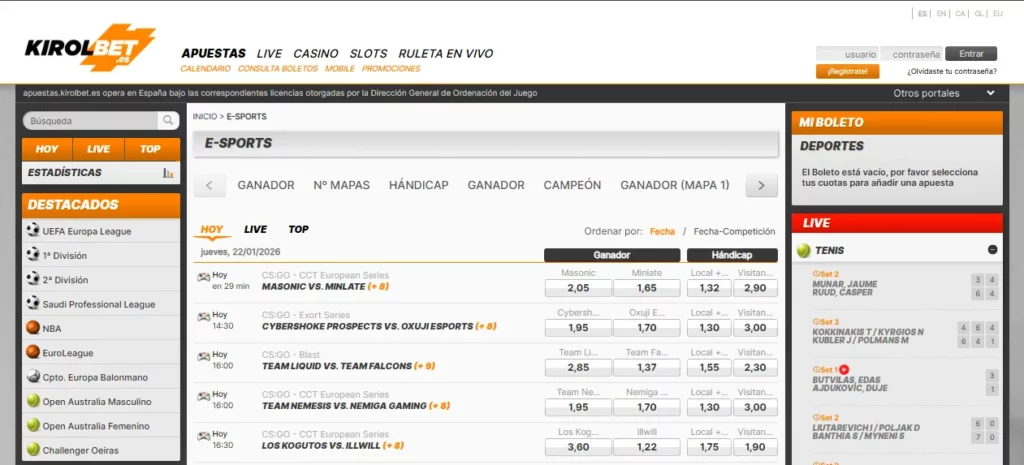Viewport: 1024px width, 465px height.
Task: Open the Estadísticas bar chart icon
Action: (x=168, y=173)
